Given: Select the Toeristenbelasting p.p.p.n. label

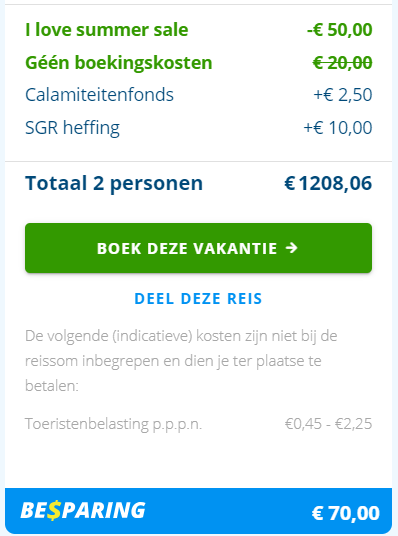Looking at the screenshot, I should pos(114,424).
